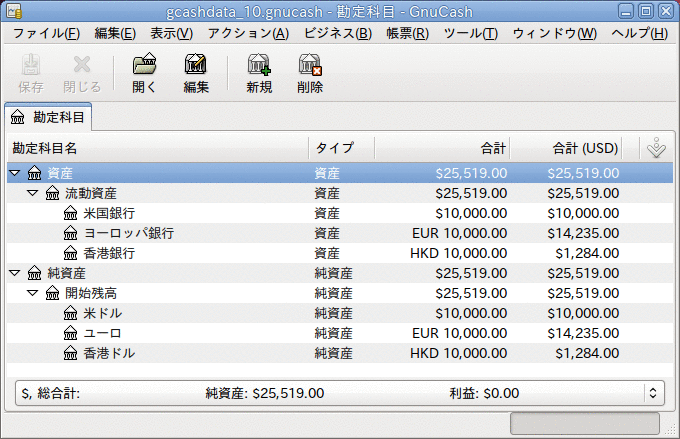Click EUR 10,000.00 total in ヨーロッパ銀行 row

pos(459,233)
